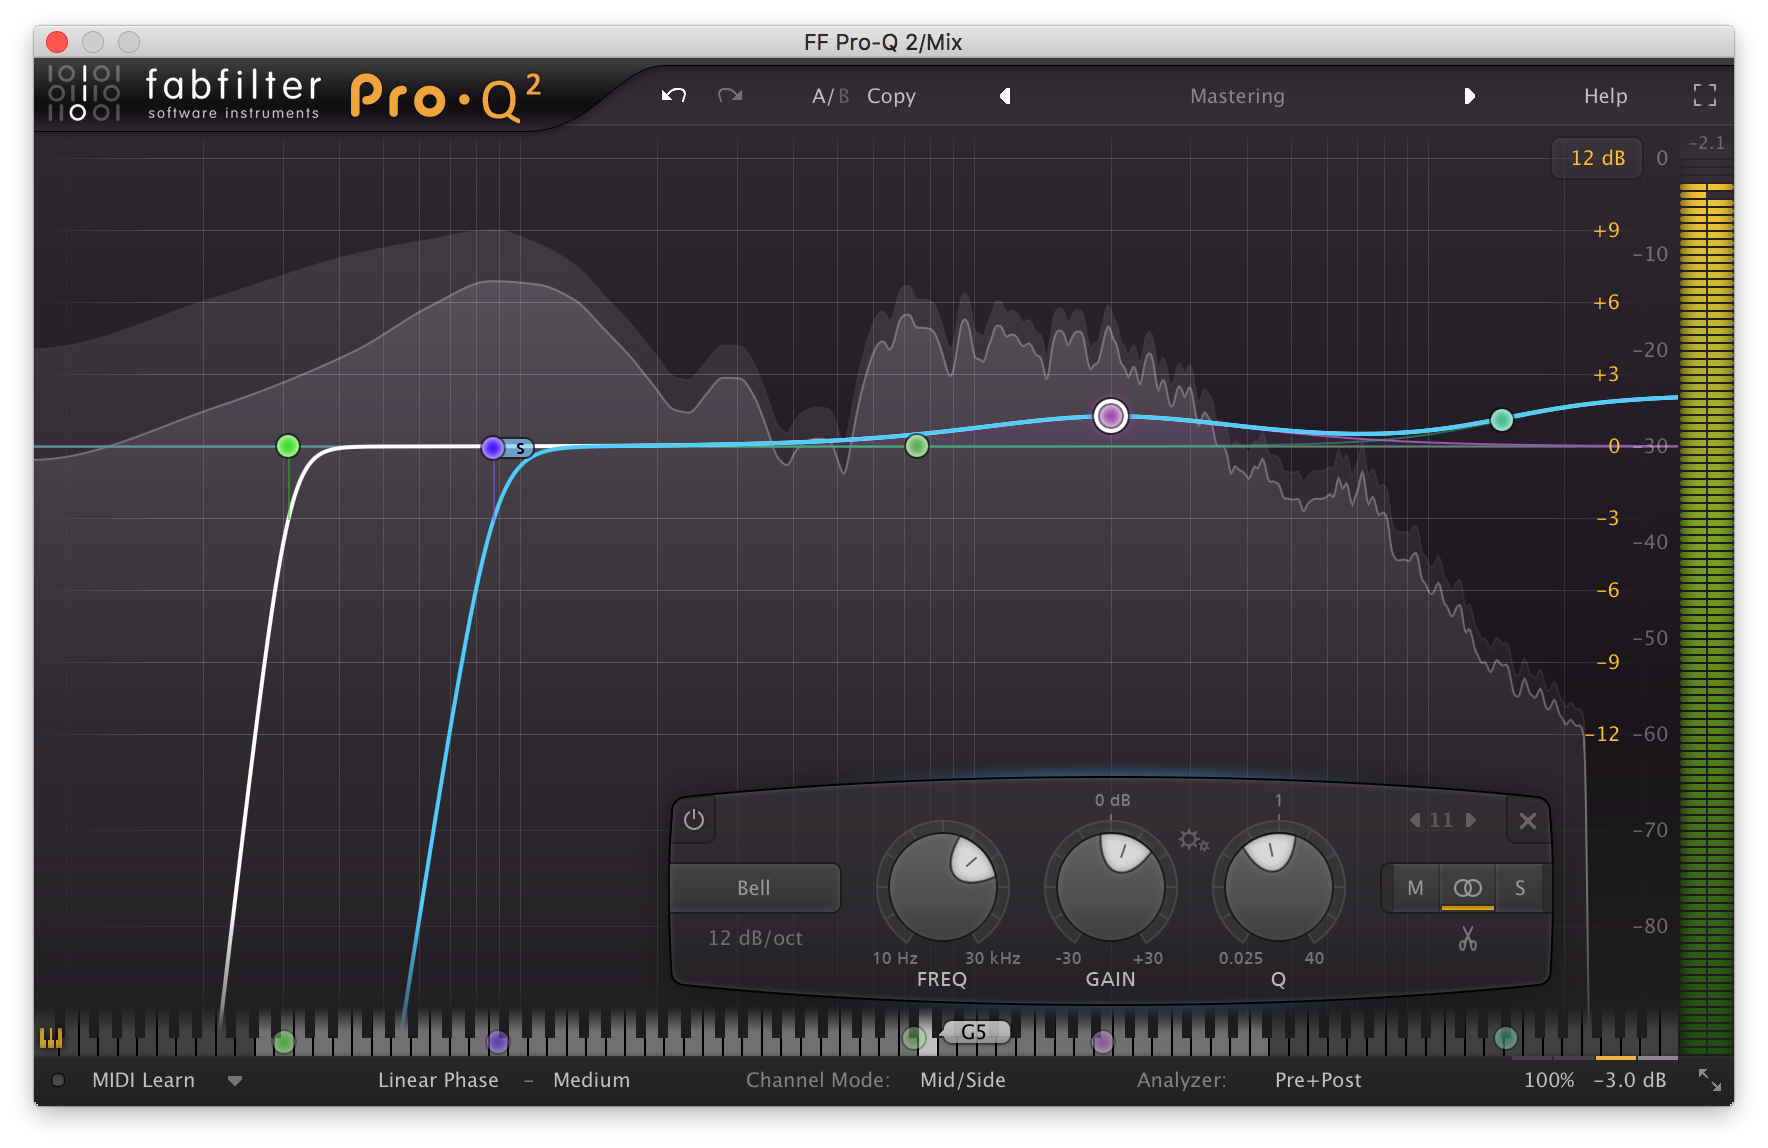Viewport: 1768px width, 1148px height.
Task: Select the teal high shelf node
Action: pos(1502,420)
